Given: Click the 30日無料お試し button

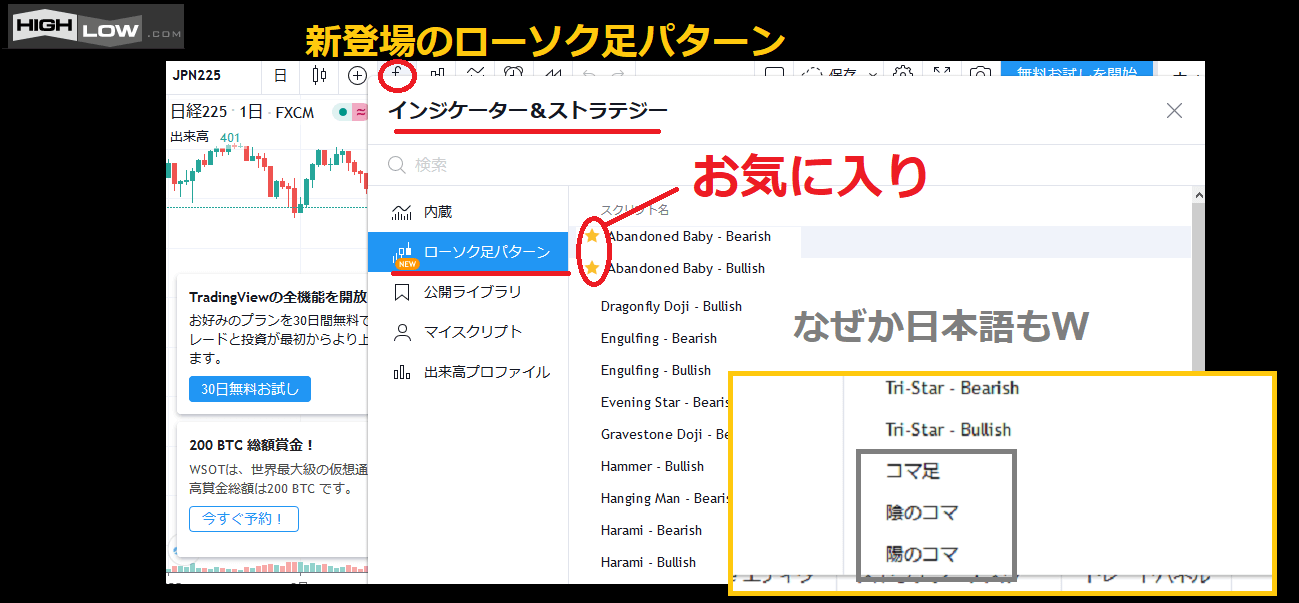Looking at the screenshot, I should pos(249,389).
